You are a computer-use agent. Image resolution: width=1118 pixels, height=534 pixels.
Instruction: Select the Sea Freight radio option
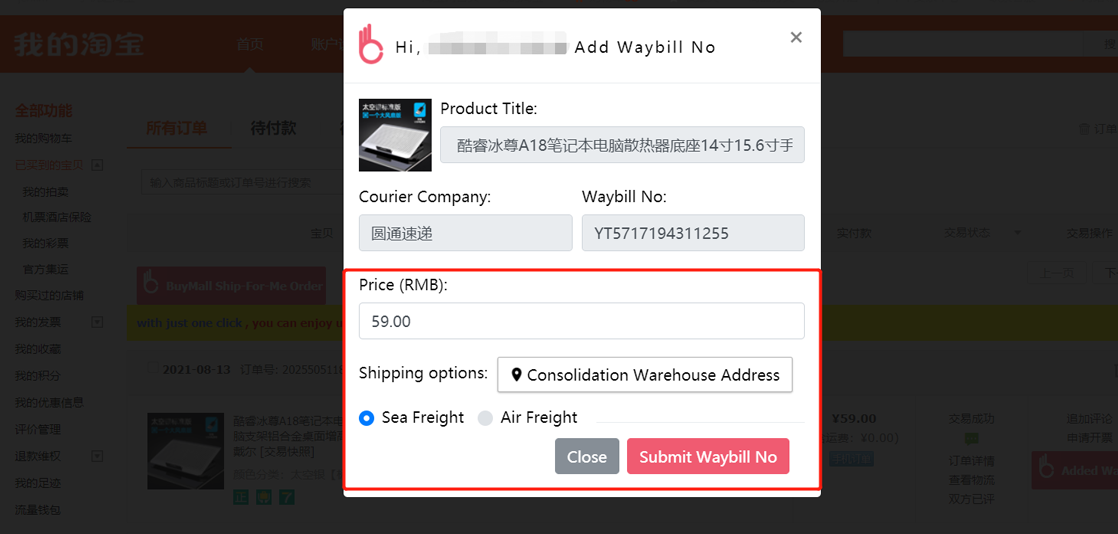366,418
